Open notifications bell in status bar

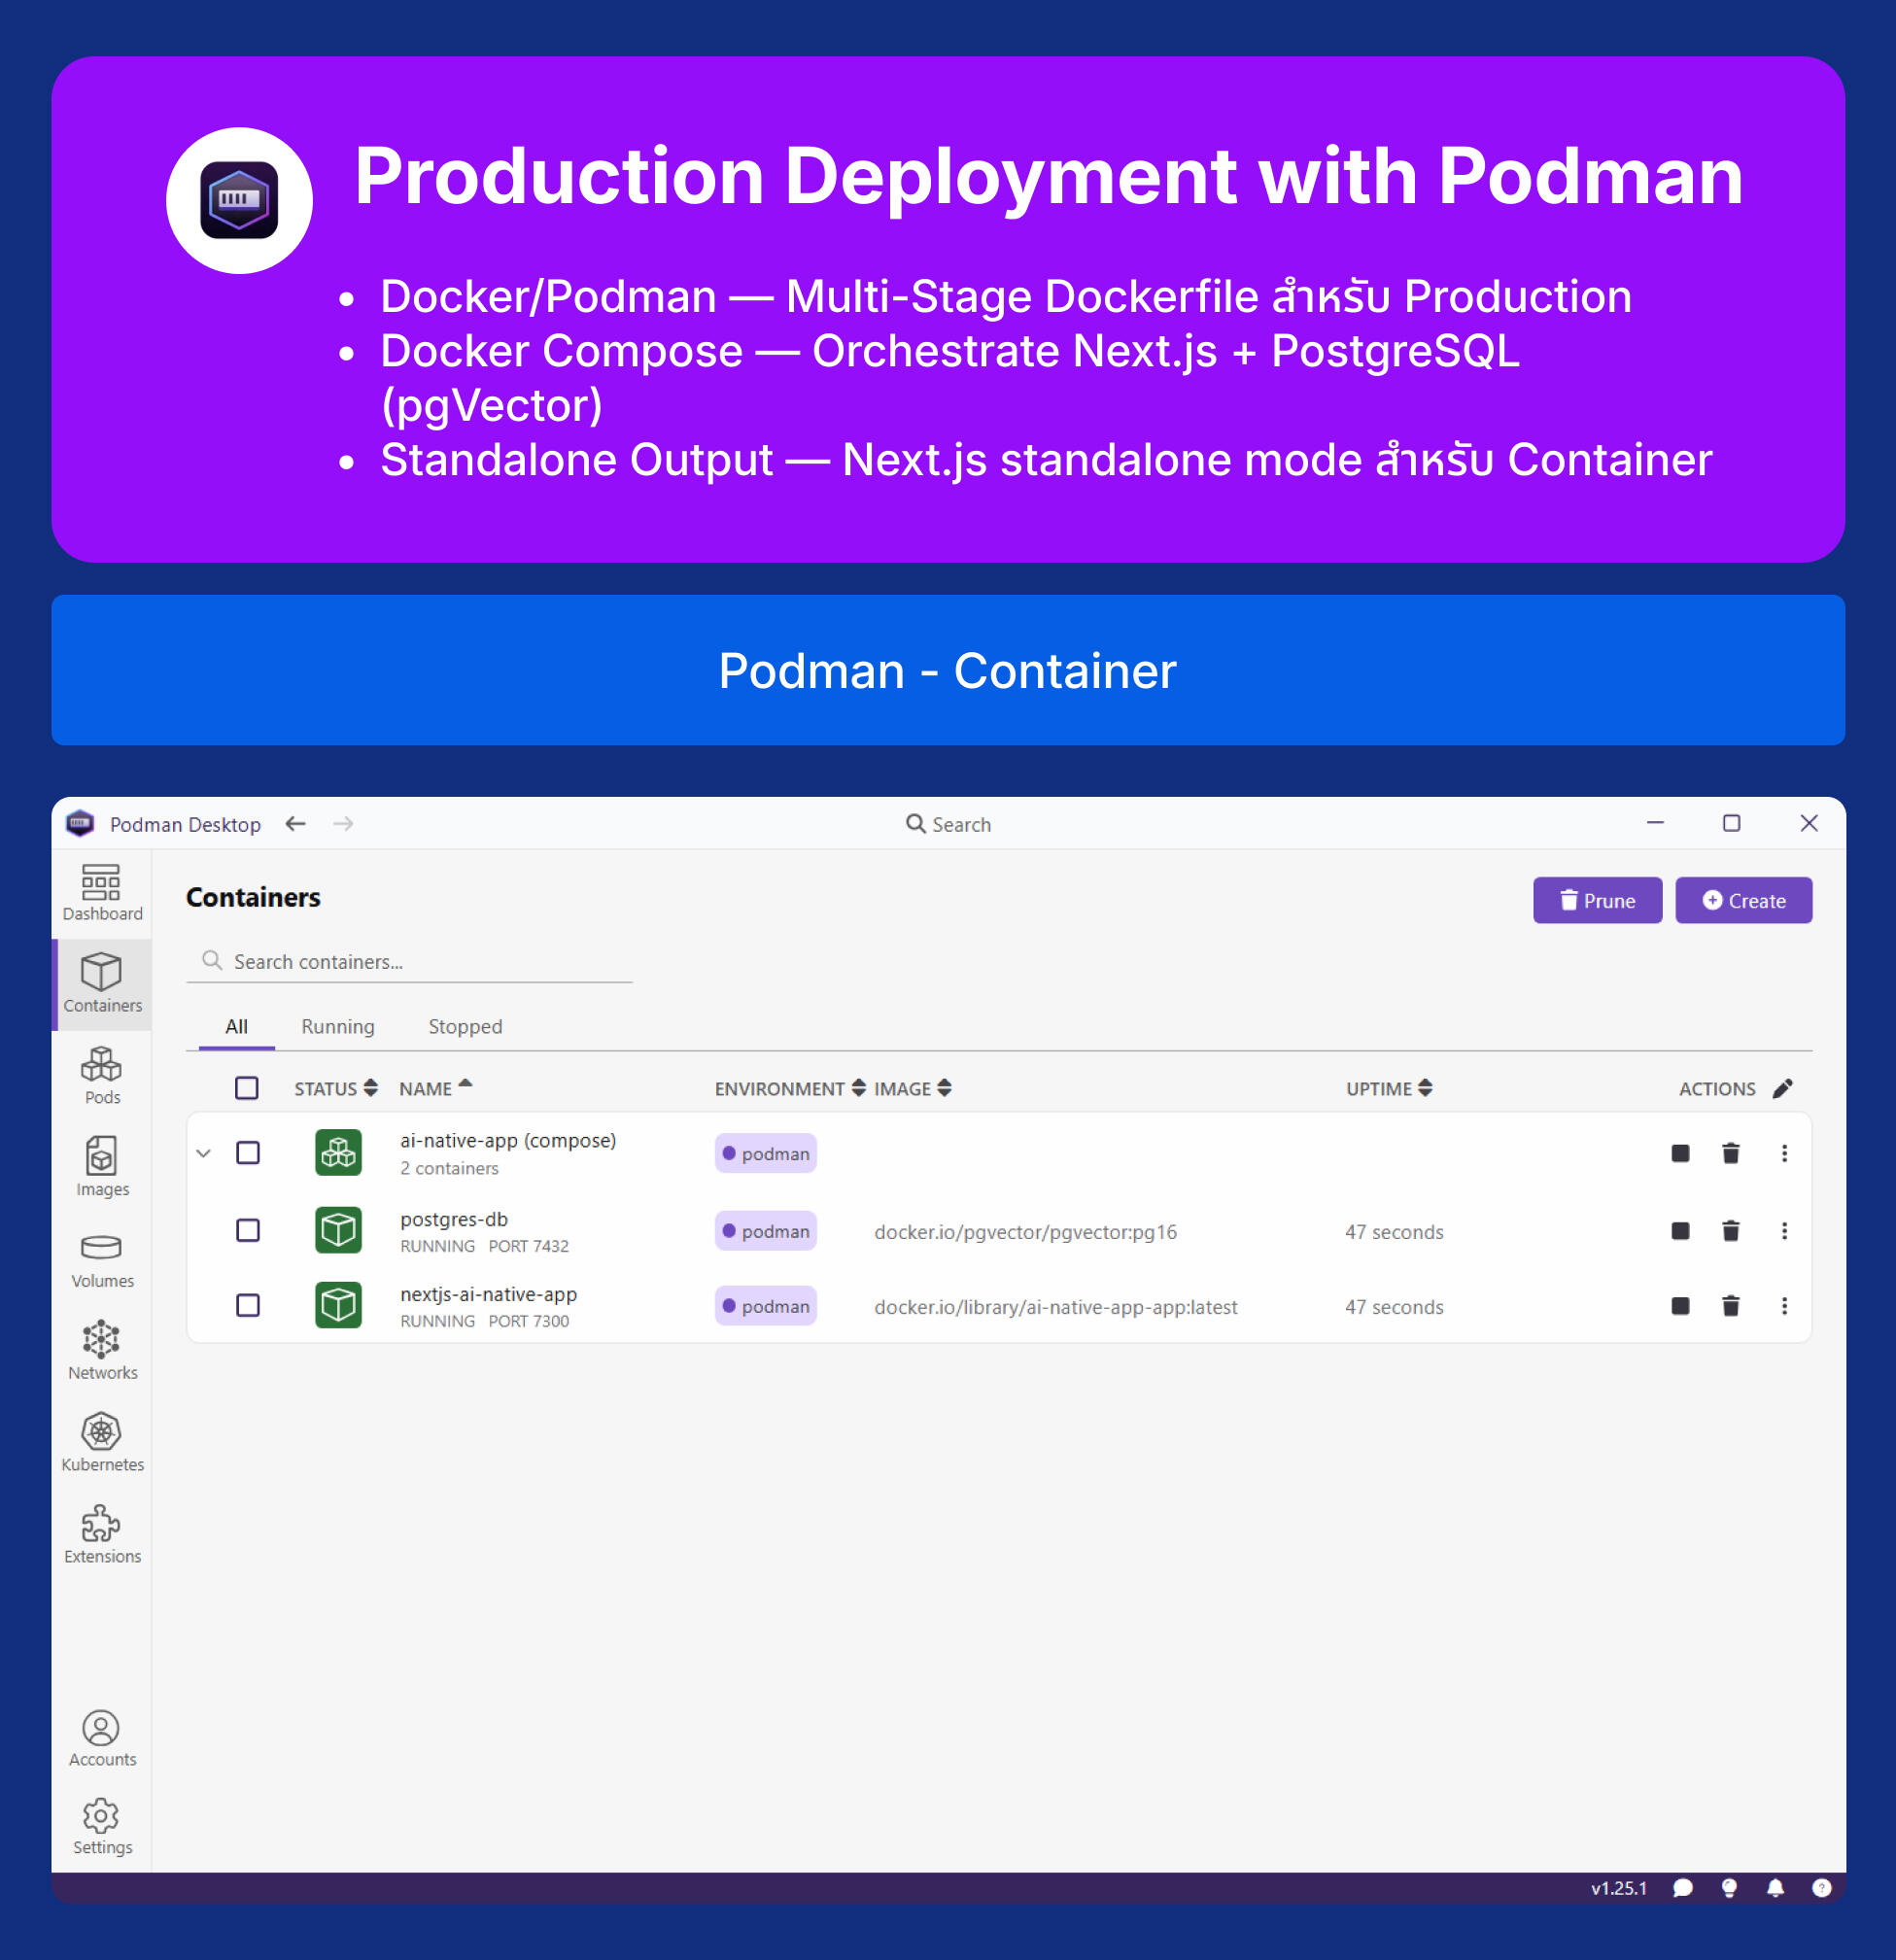coord(1775,1888)
